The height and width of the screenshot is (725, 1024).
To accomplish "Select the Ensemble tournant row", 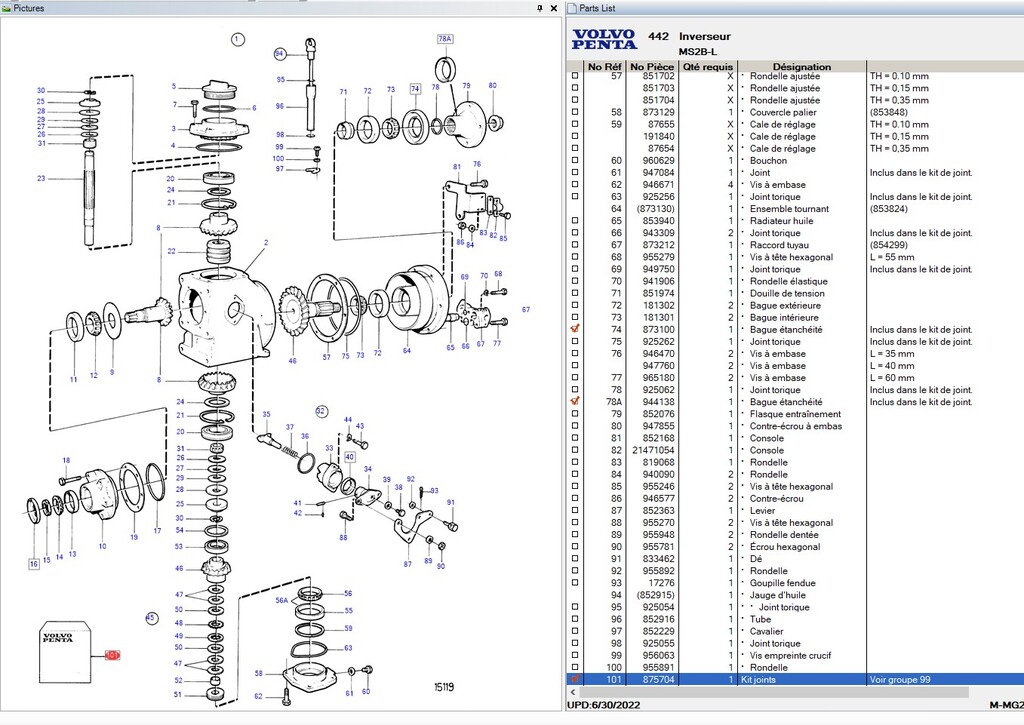I will click(795, 209).
